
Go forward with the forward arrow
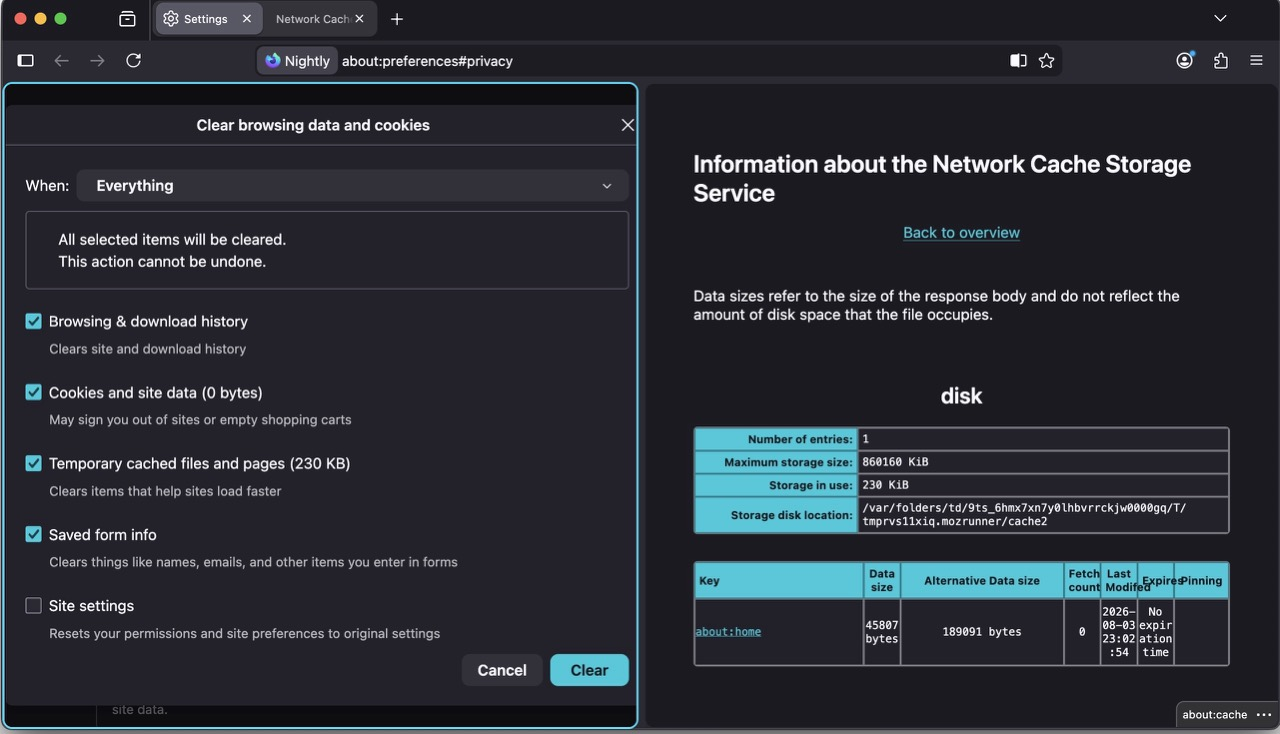coord(97,61)
